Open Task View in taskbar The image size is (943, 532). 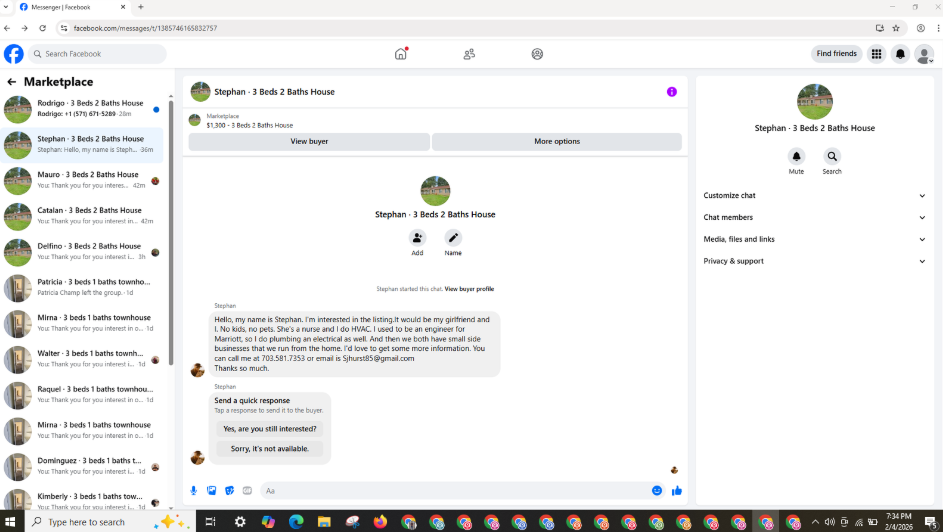point(210,521)
